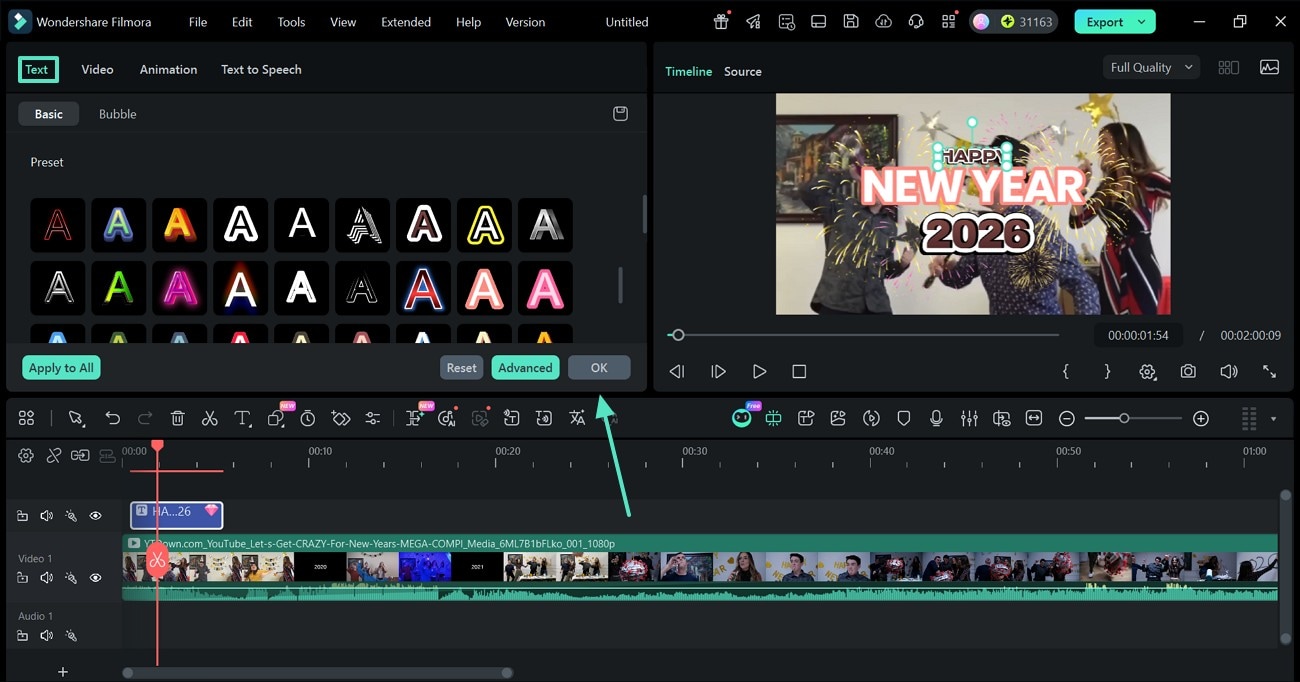
Task: Open the Text tool in the toolbar
Action: click(243, 418)
